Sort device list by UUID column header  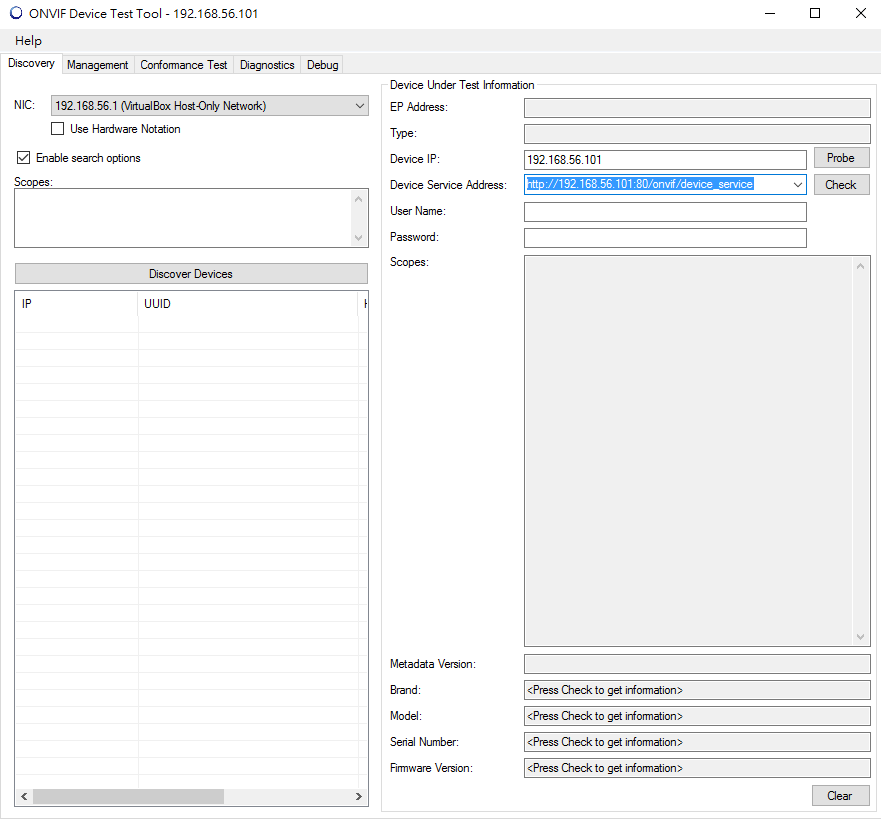tap(248, 304)
